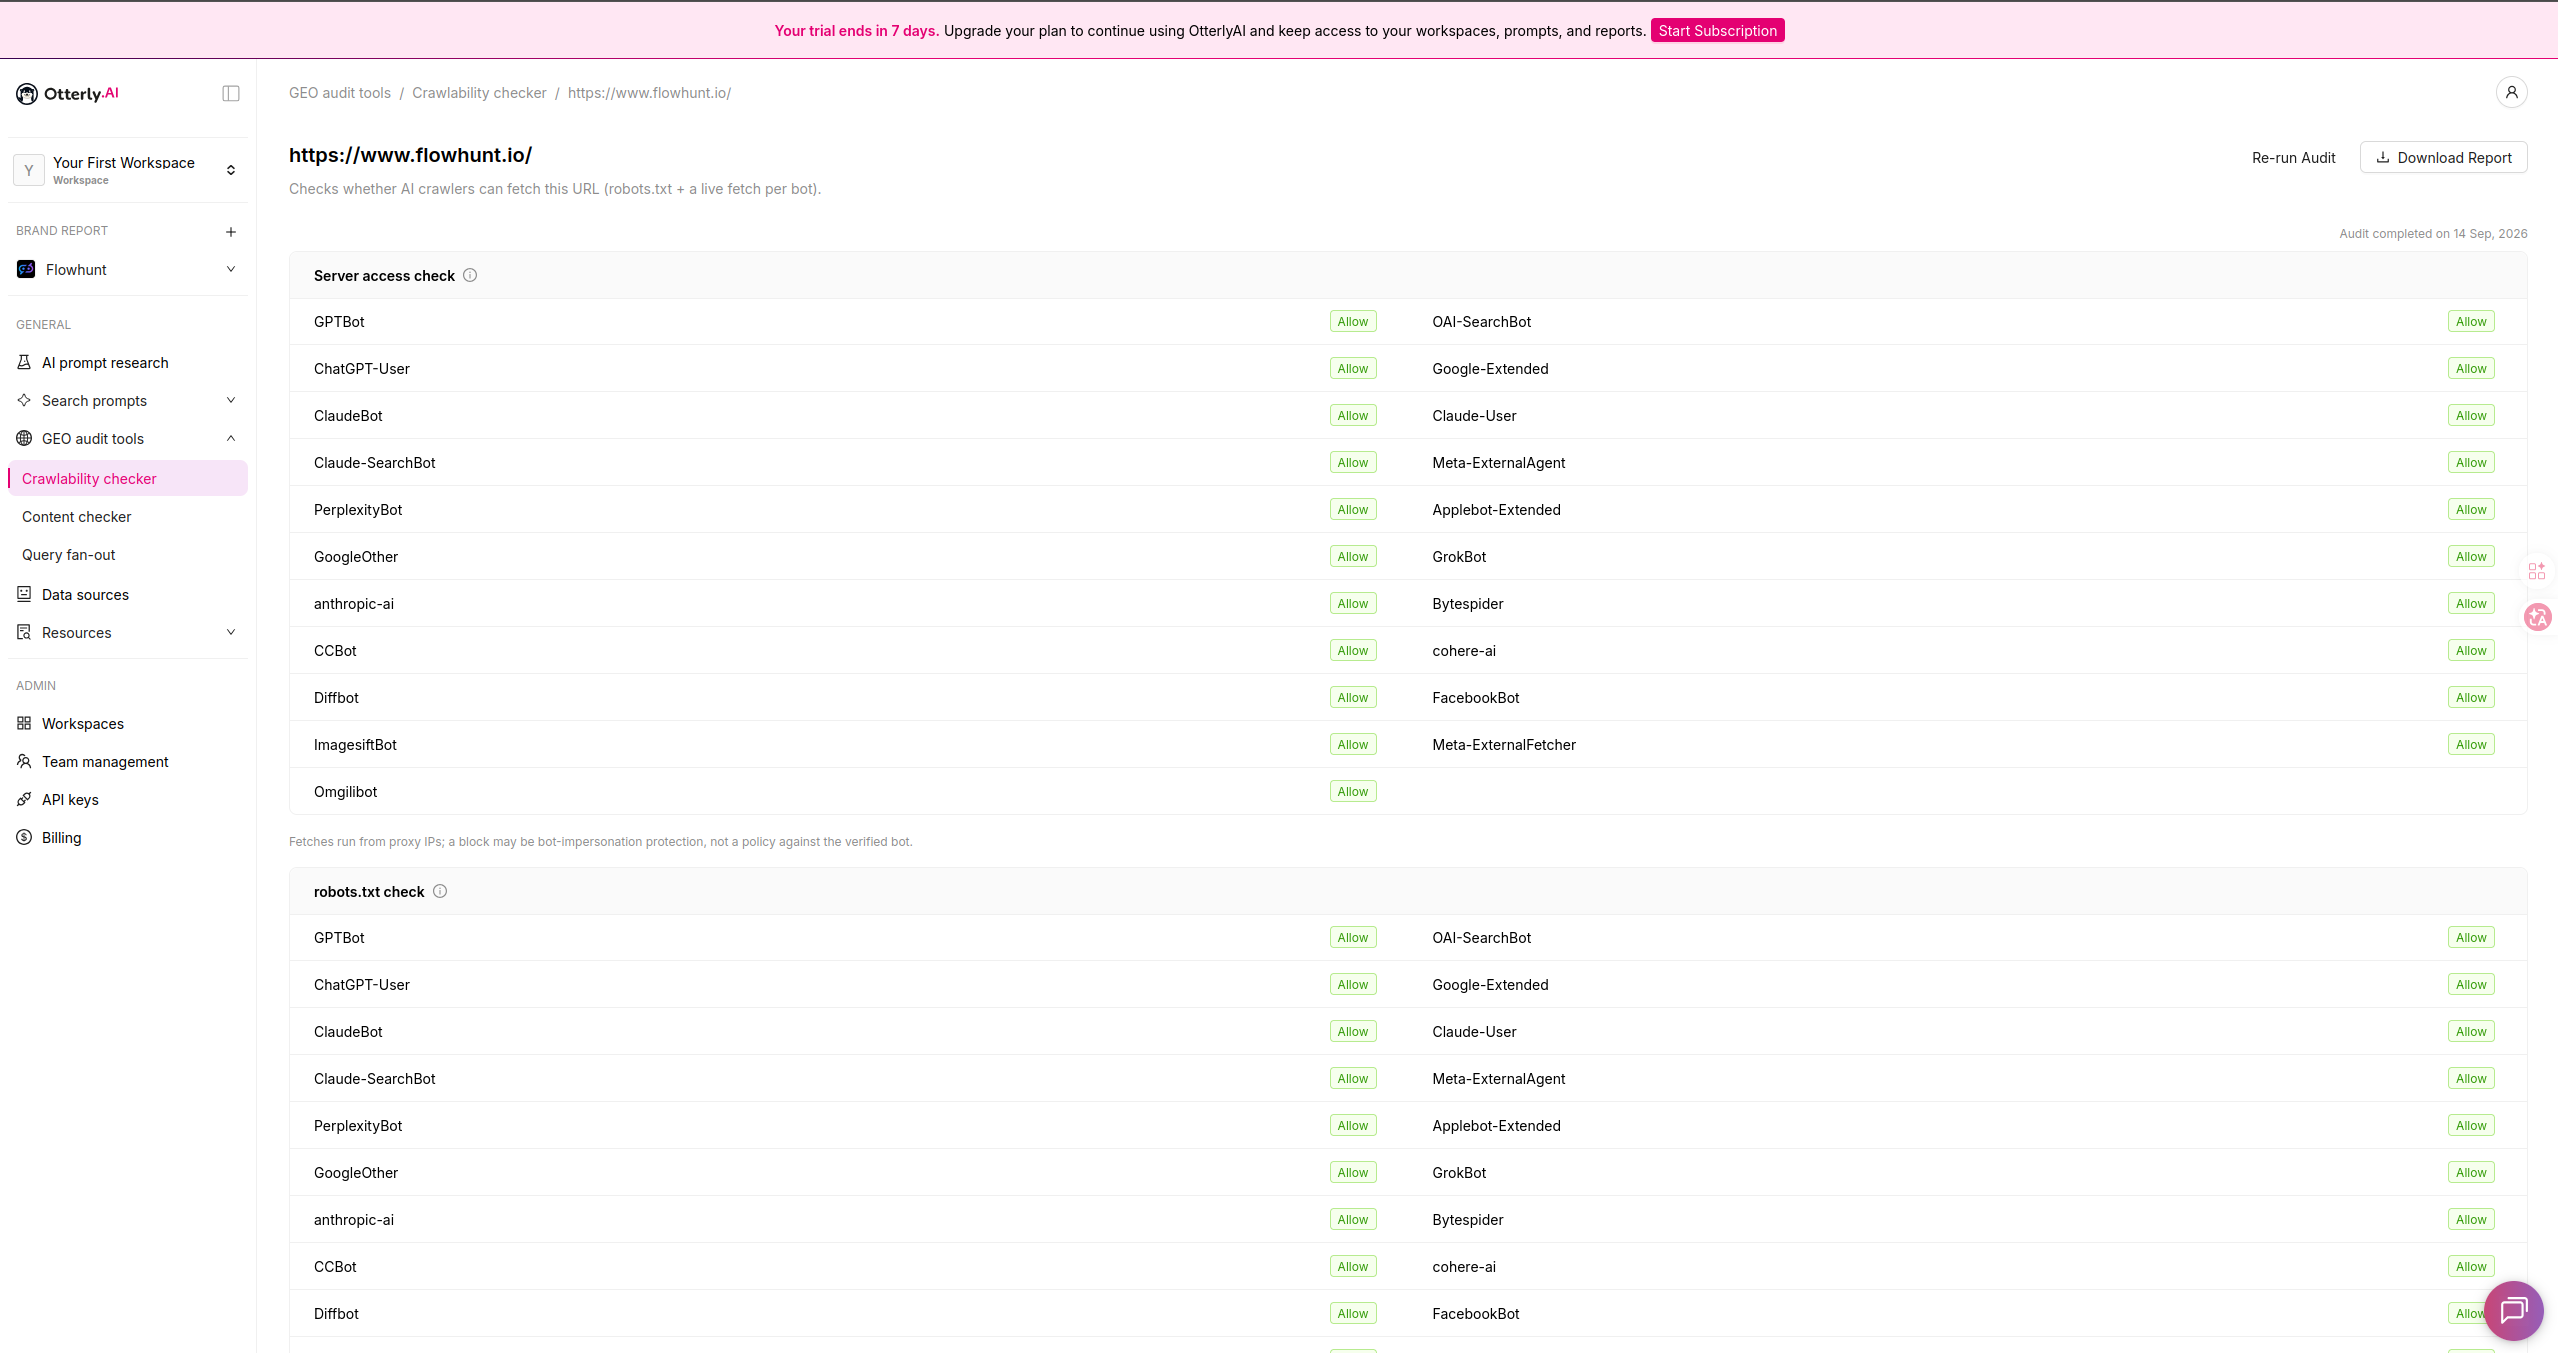
Task: Click Bytespider row in Server access check
Action: (1967, 603)
